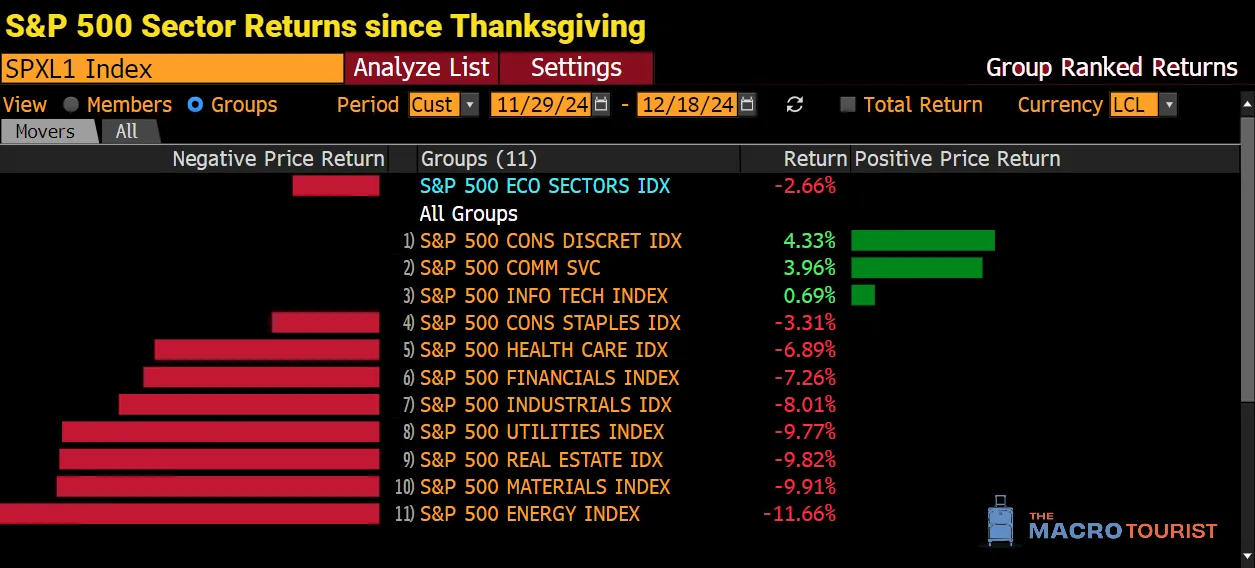
Task: Select S&P 500 CONS DISCRET IDX row
Action: coord(551,241)
